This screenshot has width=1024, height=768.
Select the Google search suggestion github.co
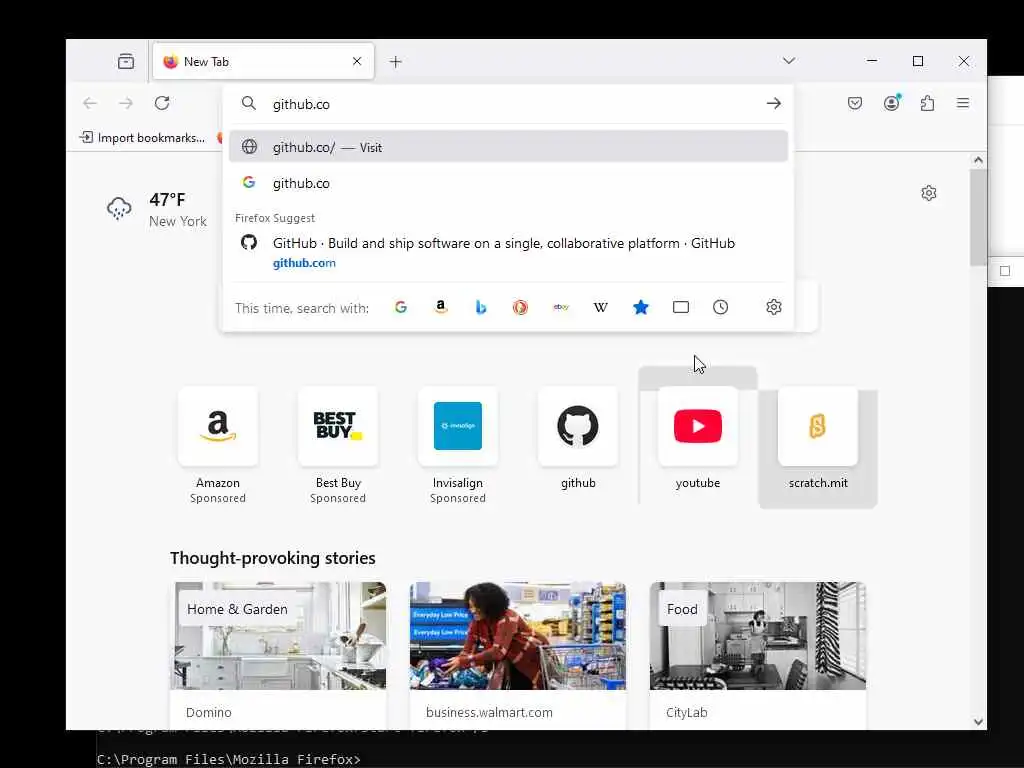(x=508, y=184)
